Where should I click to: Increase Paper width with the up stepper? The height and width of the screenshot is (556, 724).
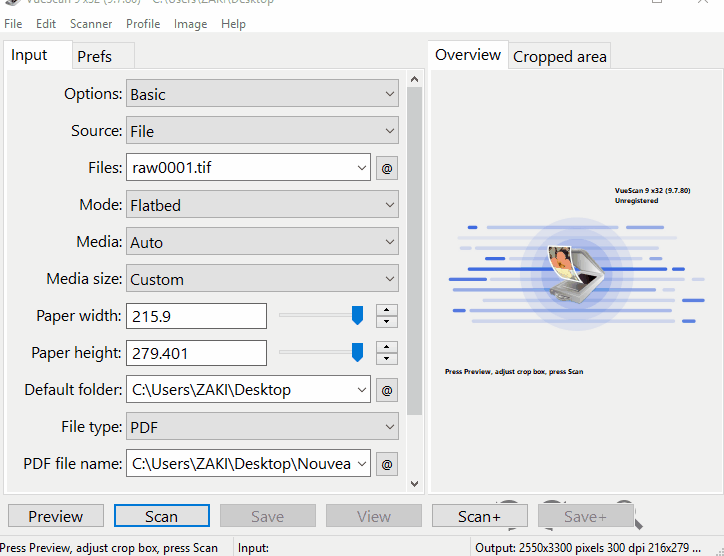coord(386,310)
